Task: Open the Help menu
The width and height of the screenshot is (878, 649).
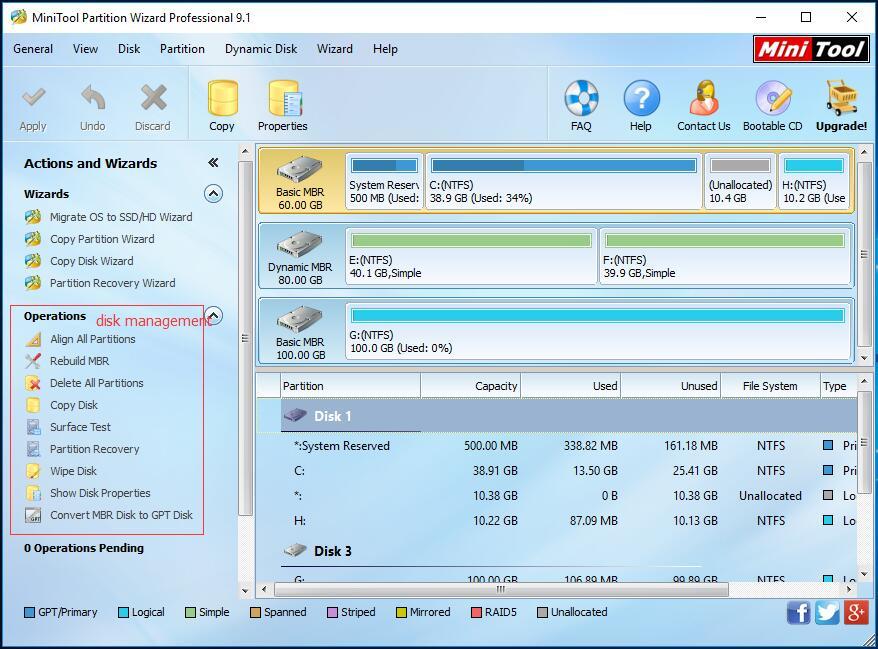Action: pyautogui.click(x=385, y=49)
